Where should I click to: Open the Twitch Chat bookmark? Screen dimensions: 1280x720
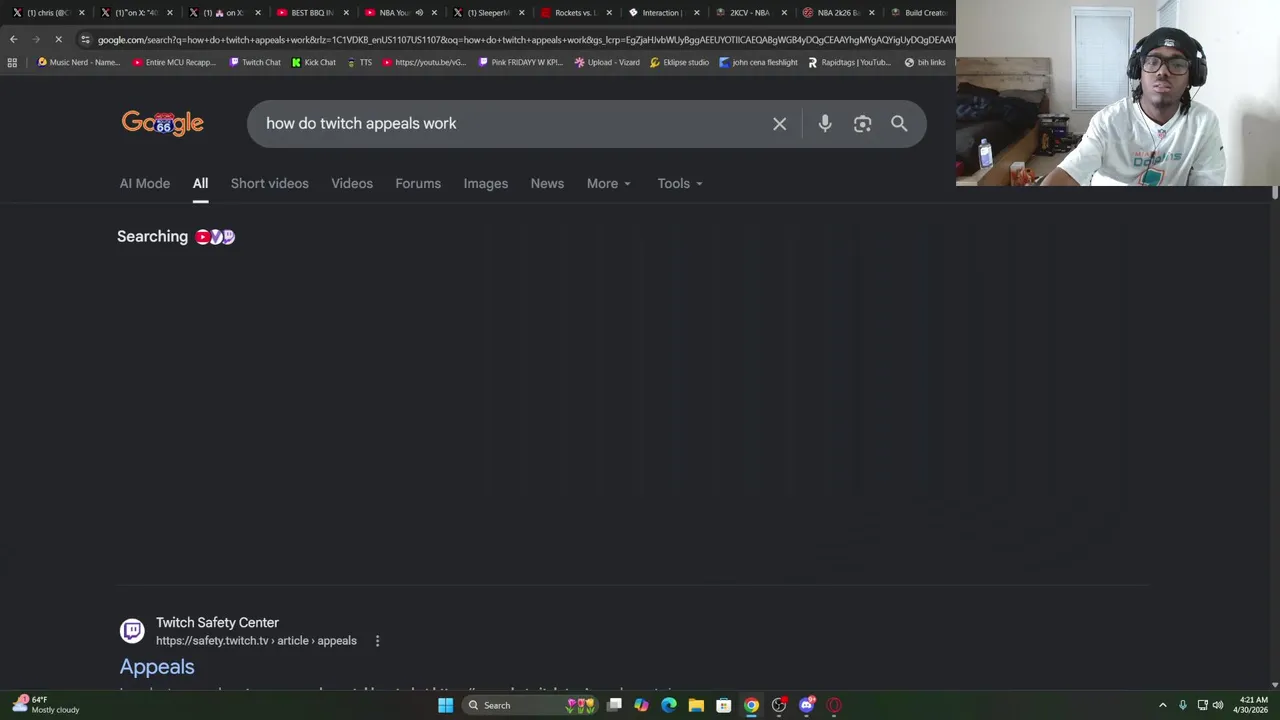click(x=255, y=62)
